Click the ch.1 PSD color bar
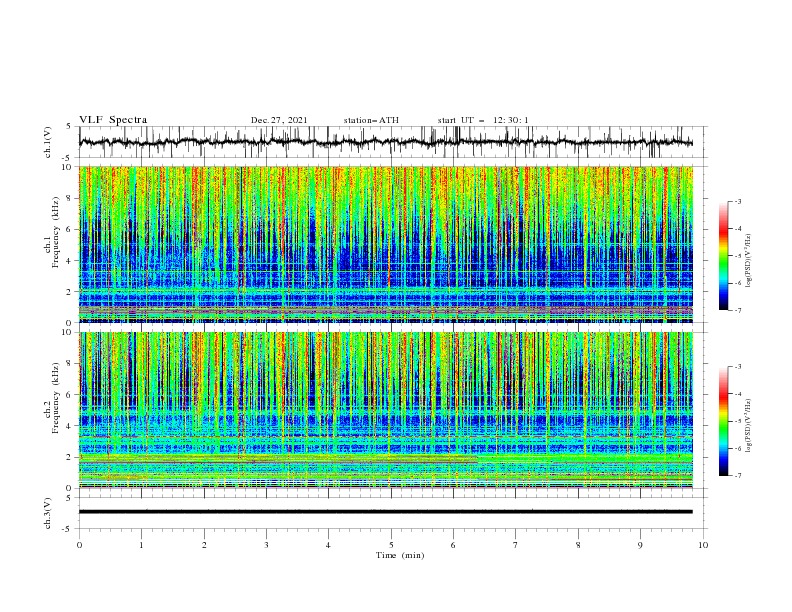 723,255
